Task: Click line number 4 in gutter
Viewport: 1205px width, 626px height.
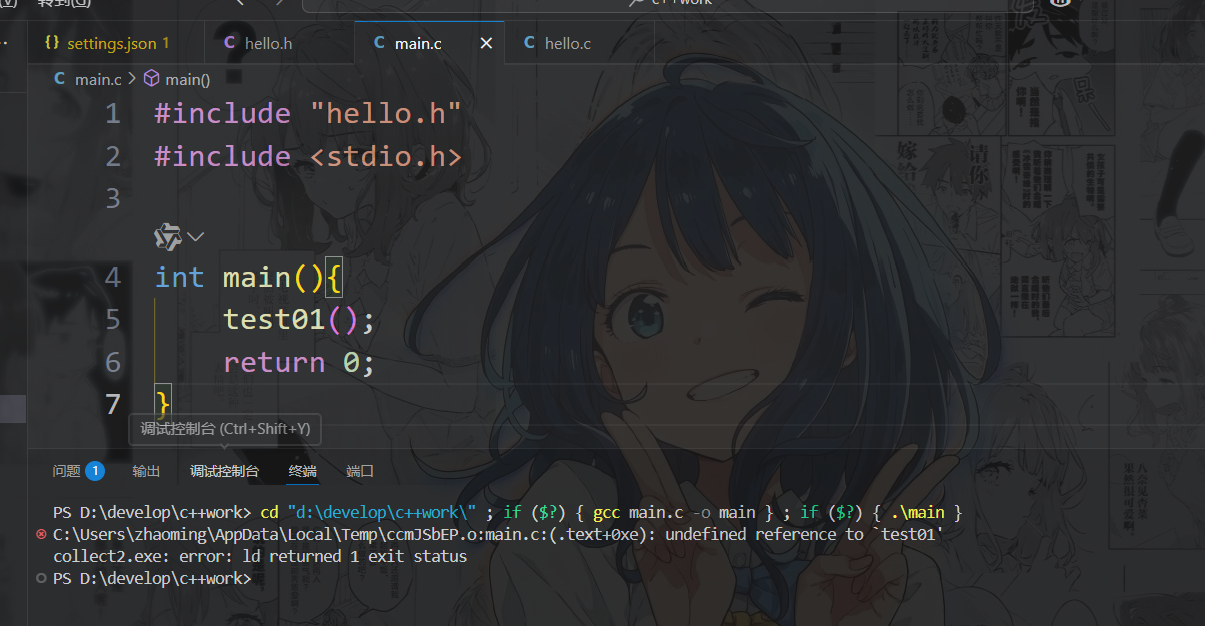Action: 112,277
